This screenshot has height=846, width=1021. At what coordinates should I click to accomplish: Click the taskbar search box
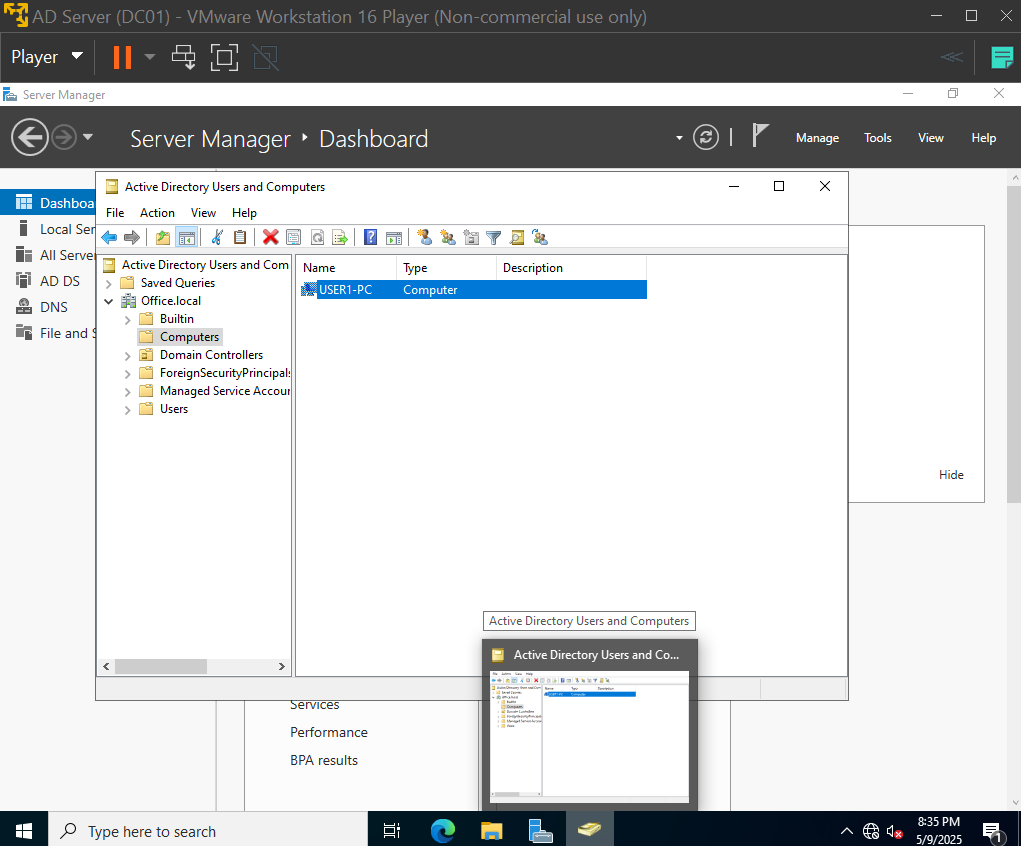(x=208, y=831)
